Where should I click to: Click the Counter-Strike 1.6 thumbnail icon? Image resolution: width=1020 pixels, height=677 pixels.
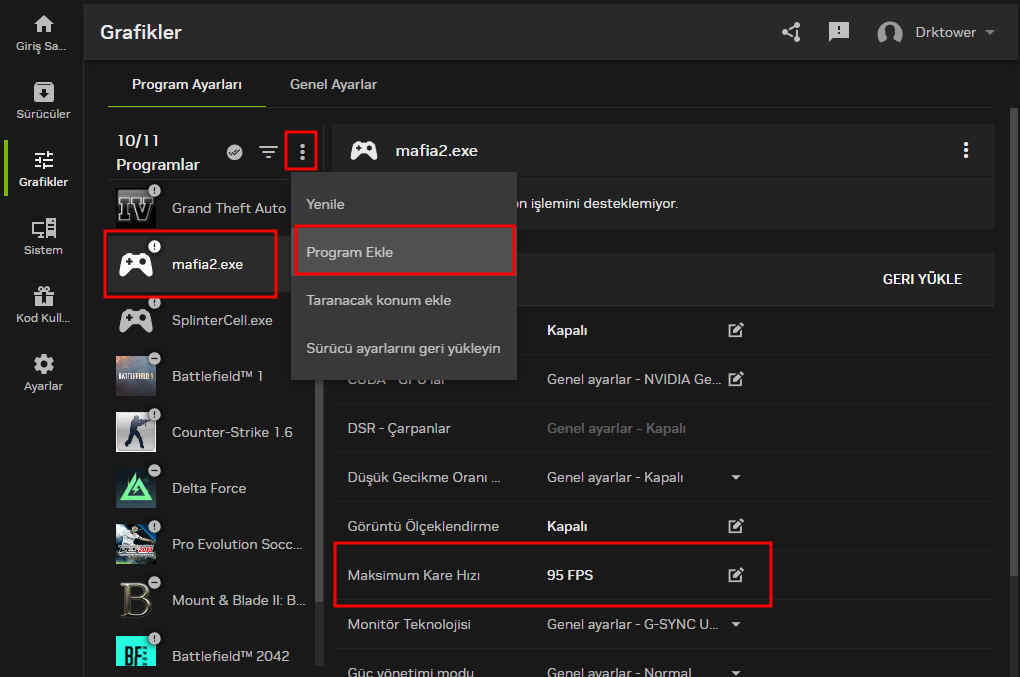pyautogui.click(x=136, y=432)
